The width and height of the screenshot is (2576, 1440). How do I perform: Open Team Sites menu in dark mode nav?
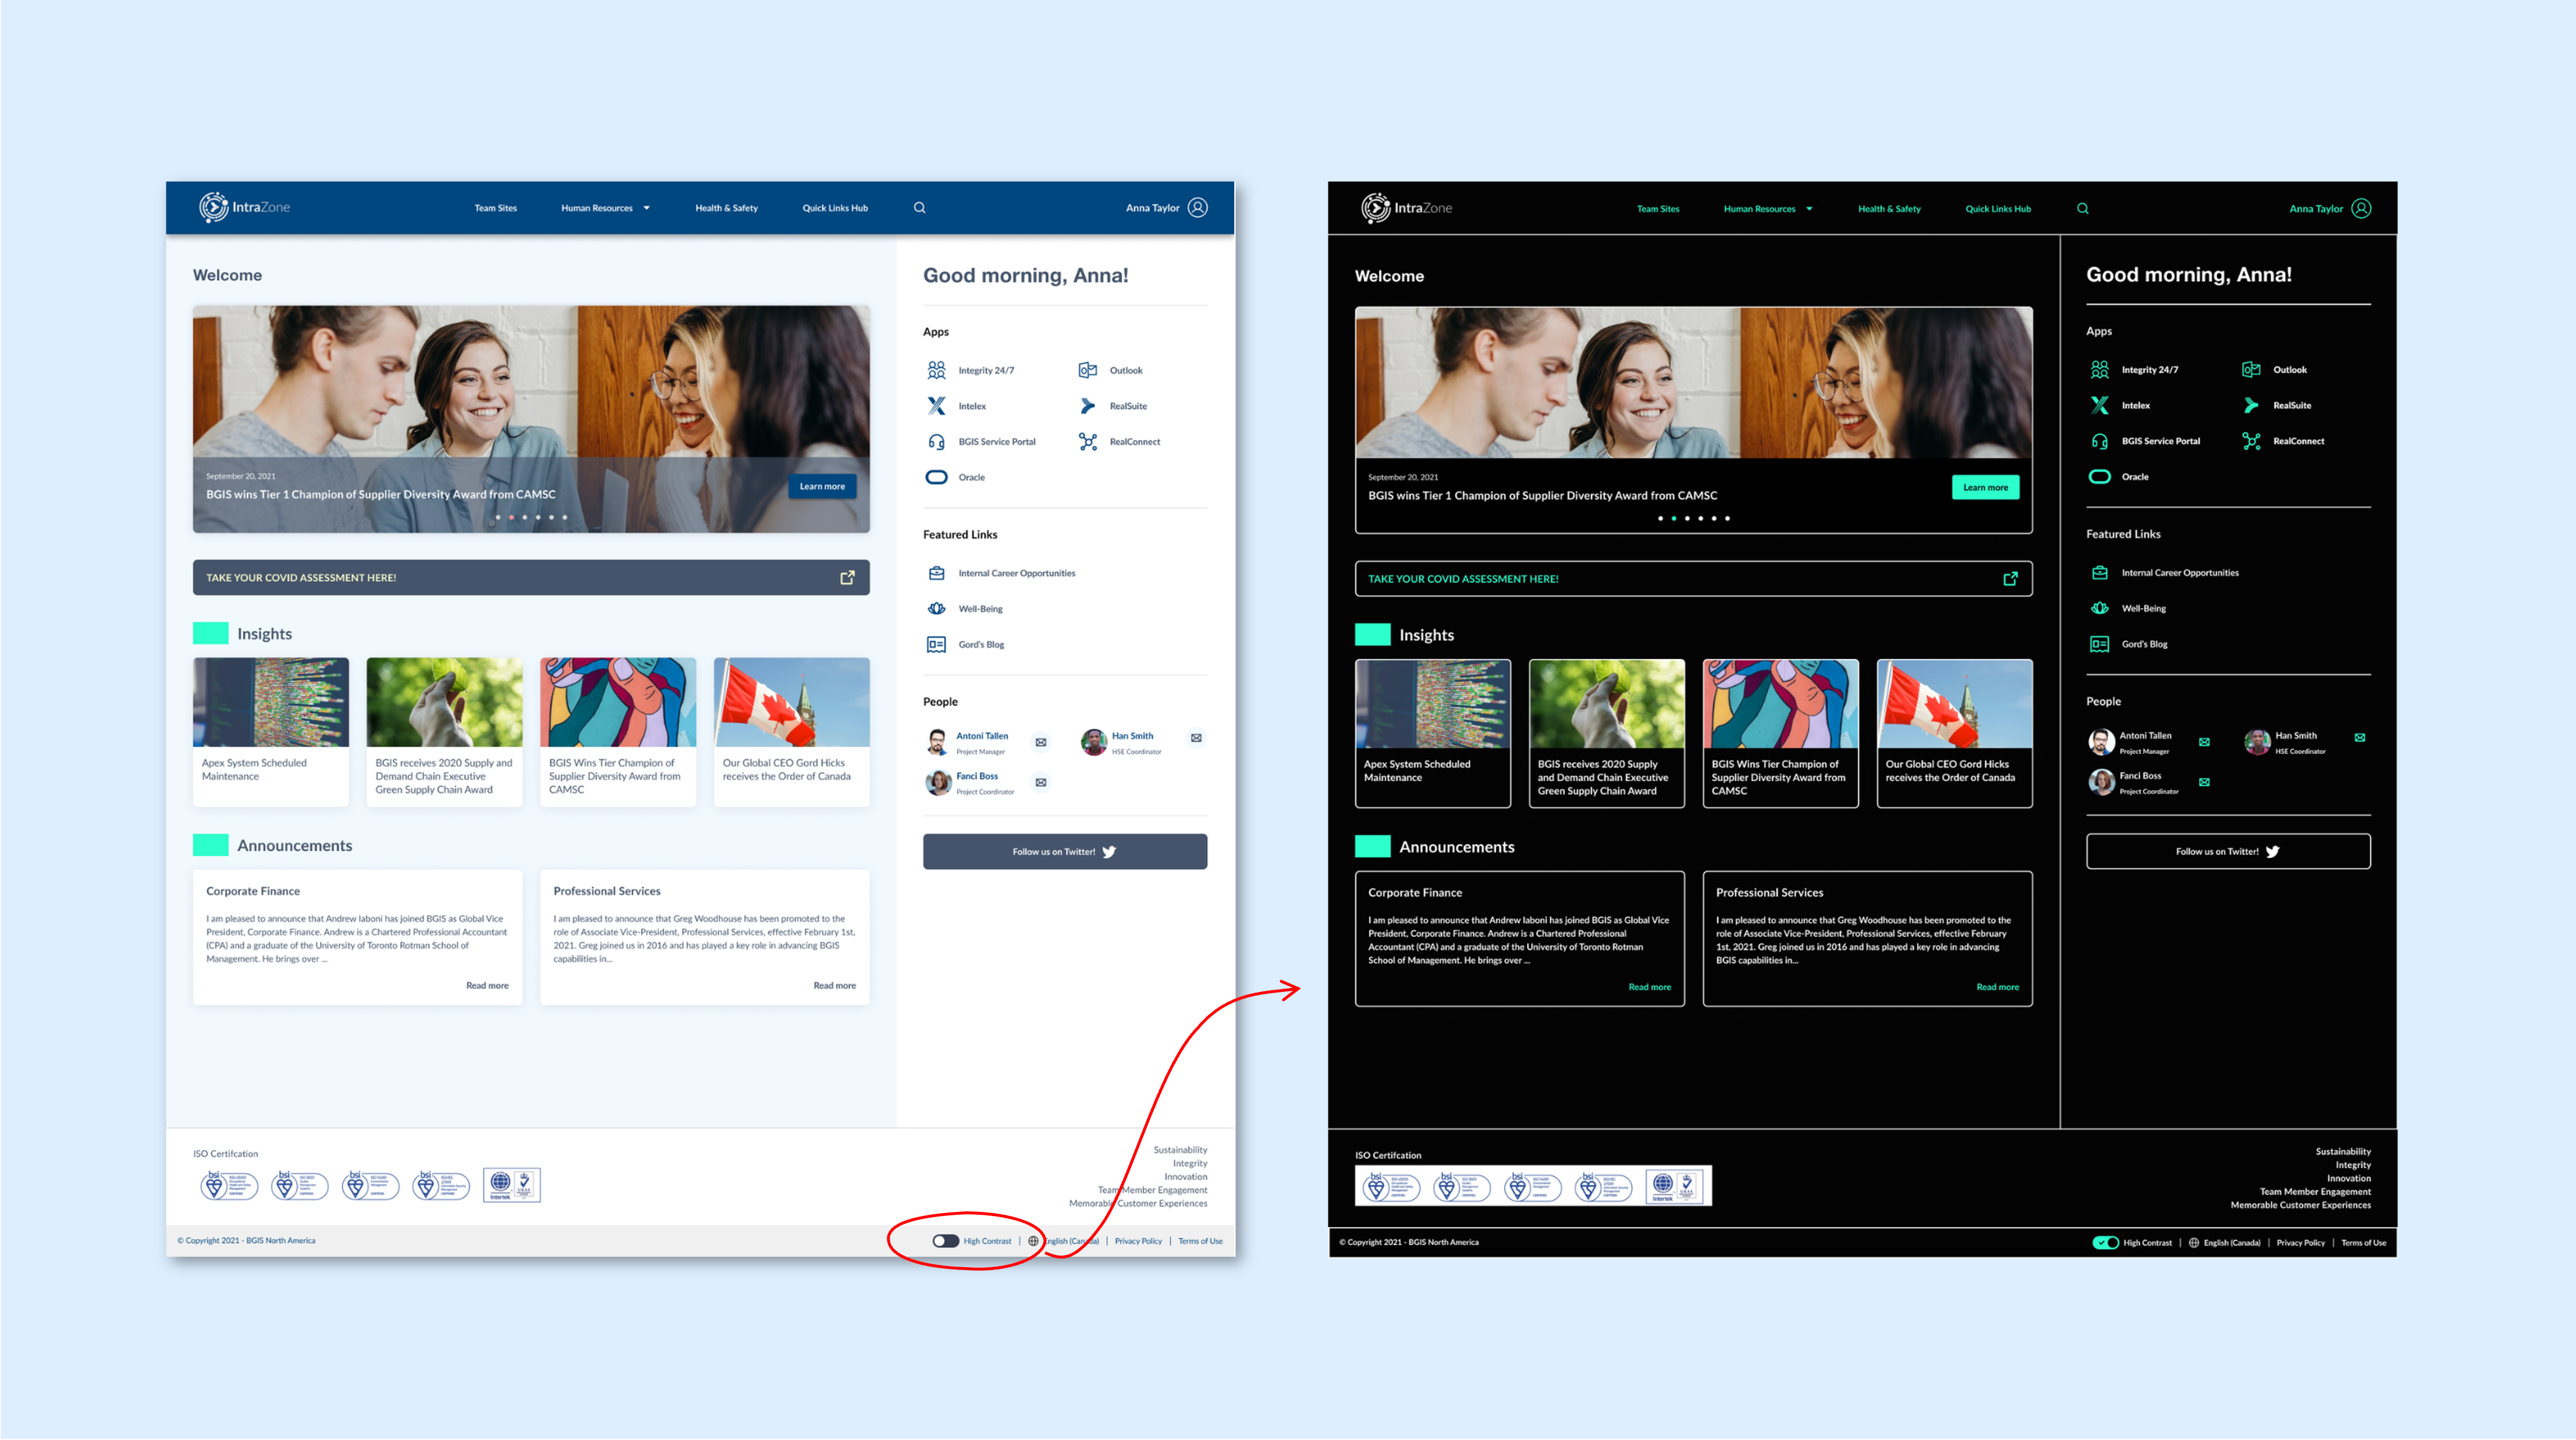click(x=1657, y=209)
